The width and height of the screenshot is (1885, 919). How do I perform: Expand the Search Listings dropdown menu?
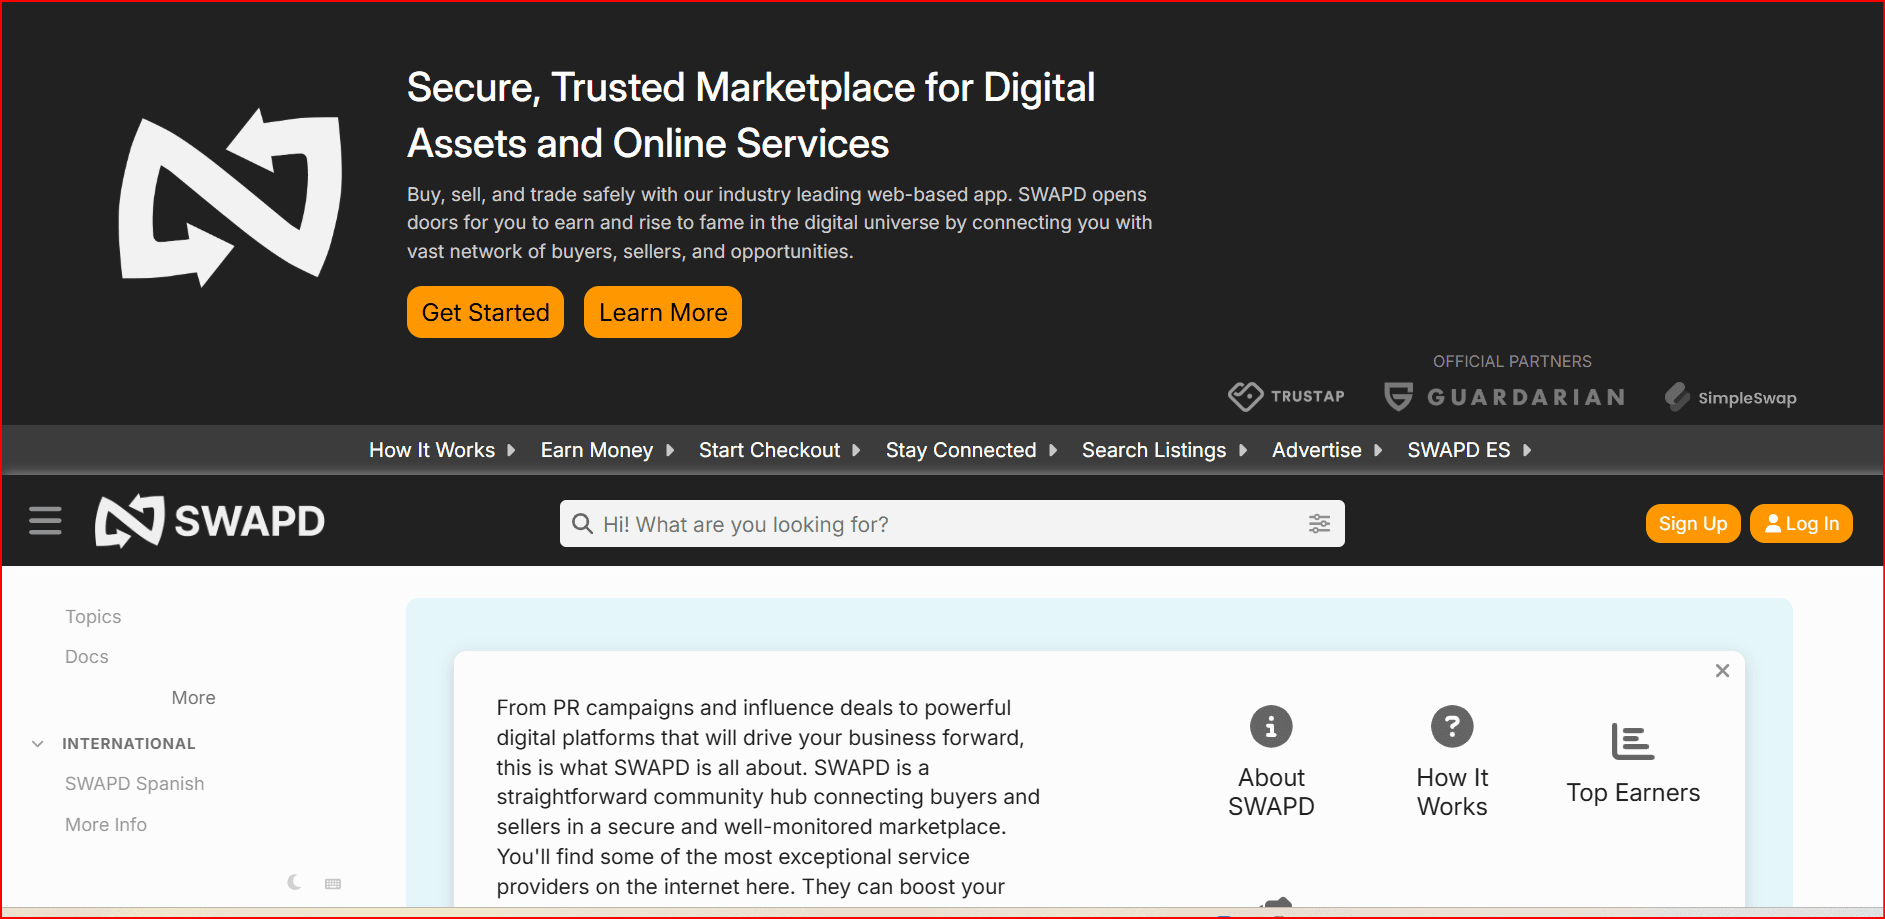pyautogui.click(x=1164, y=451)
